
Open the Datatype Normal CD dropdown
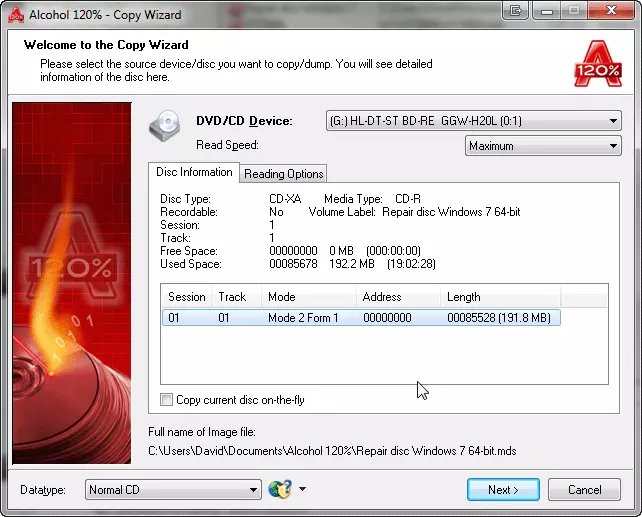click(x=173, y=490)
